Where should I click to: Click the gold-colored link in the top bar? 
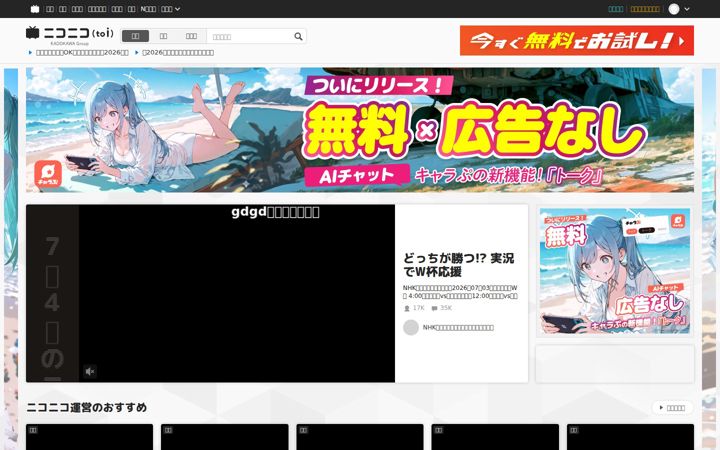pos(645,9)
